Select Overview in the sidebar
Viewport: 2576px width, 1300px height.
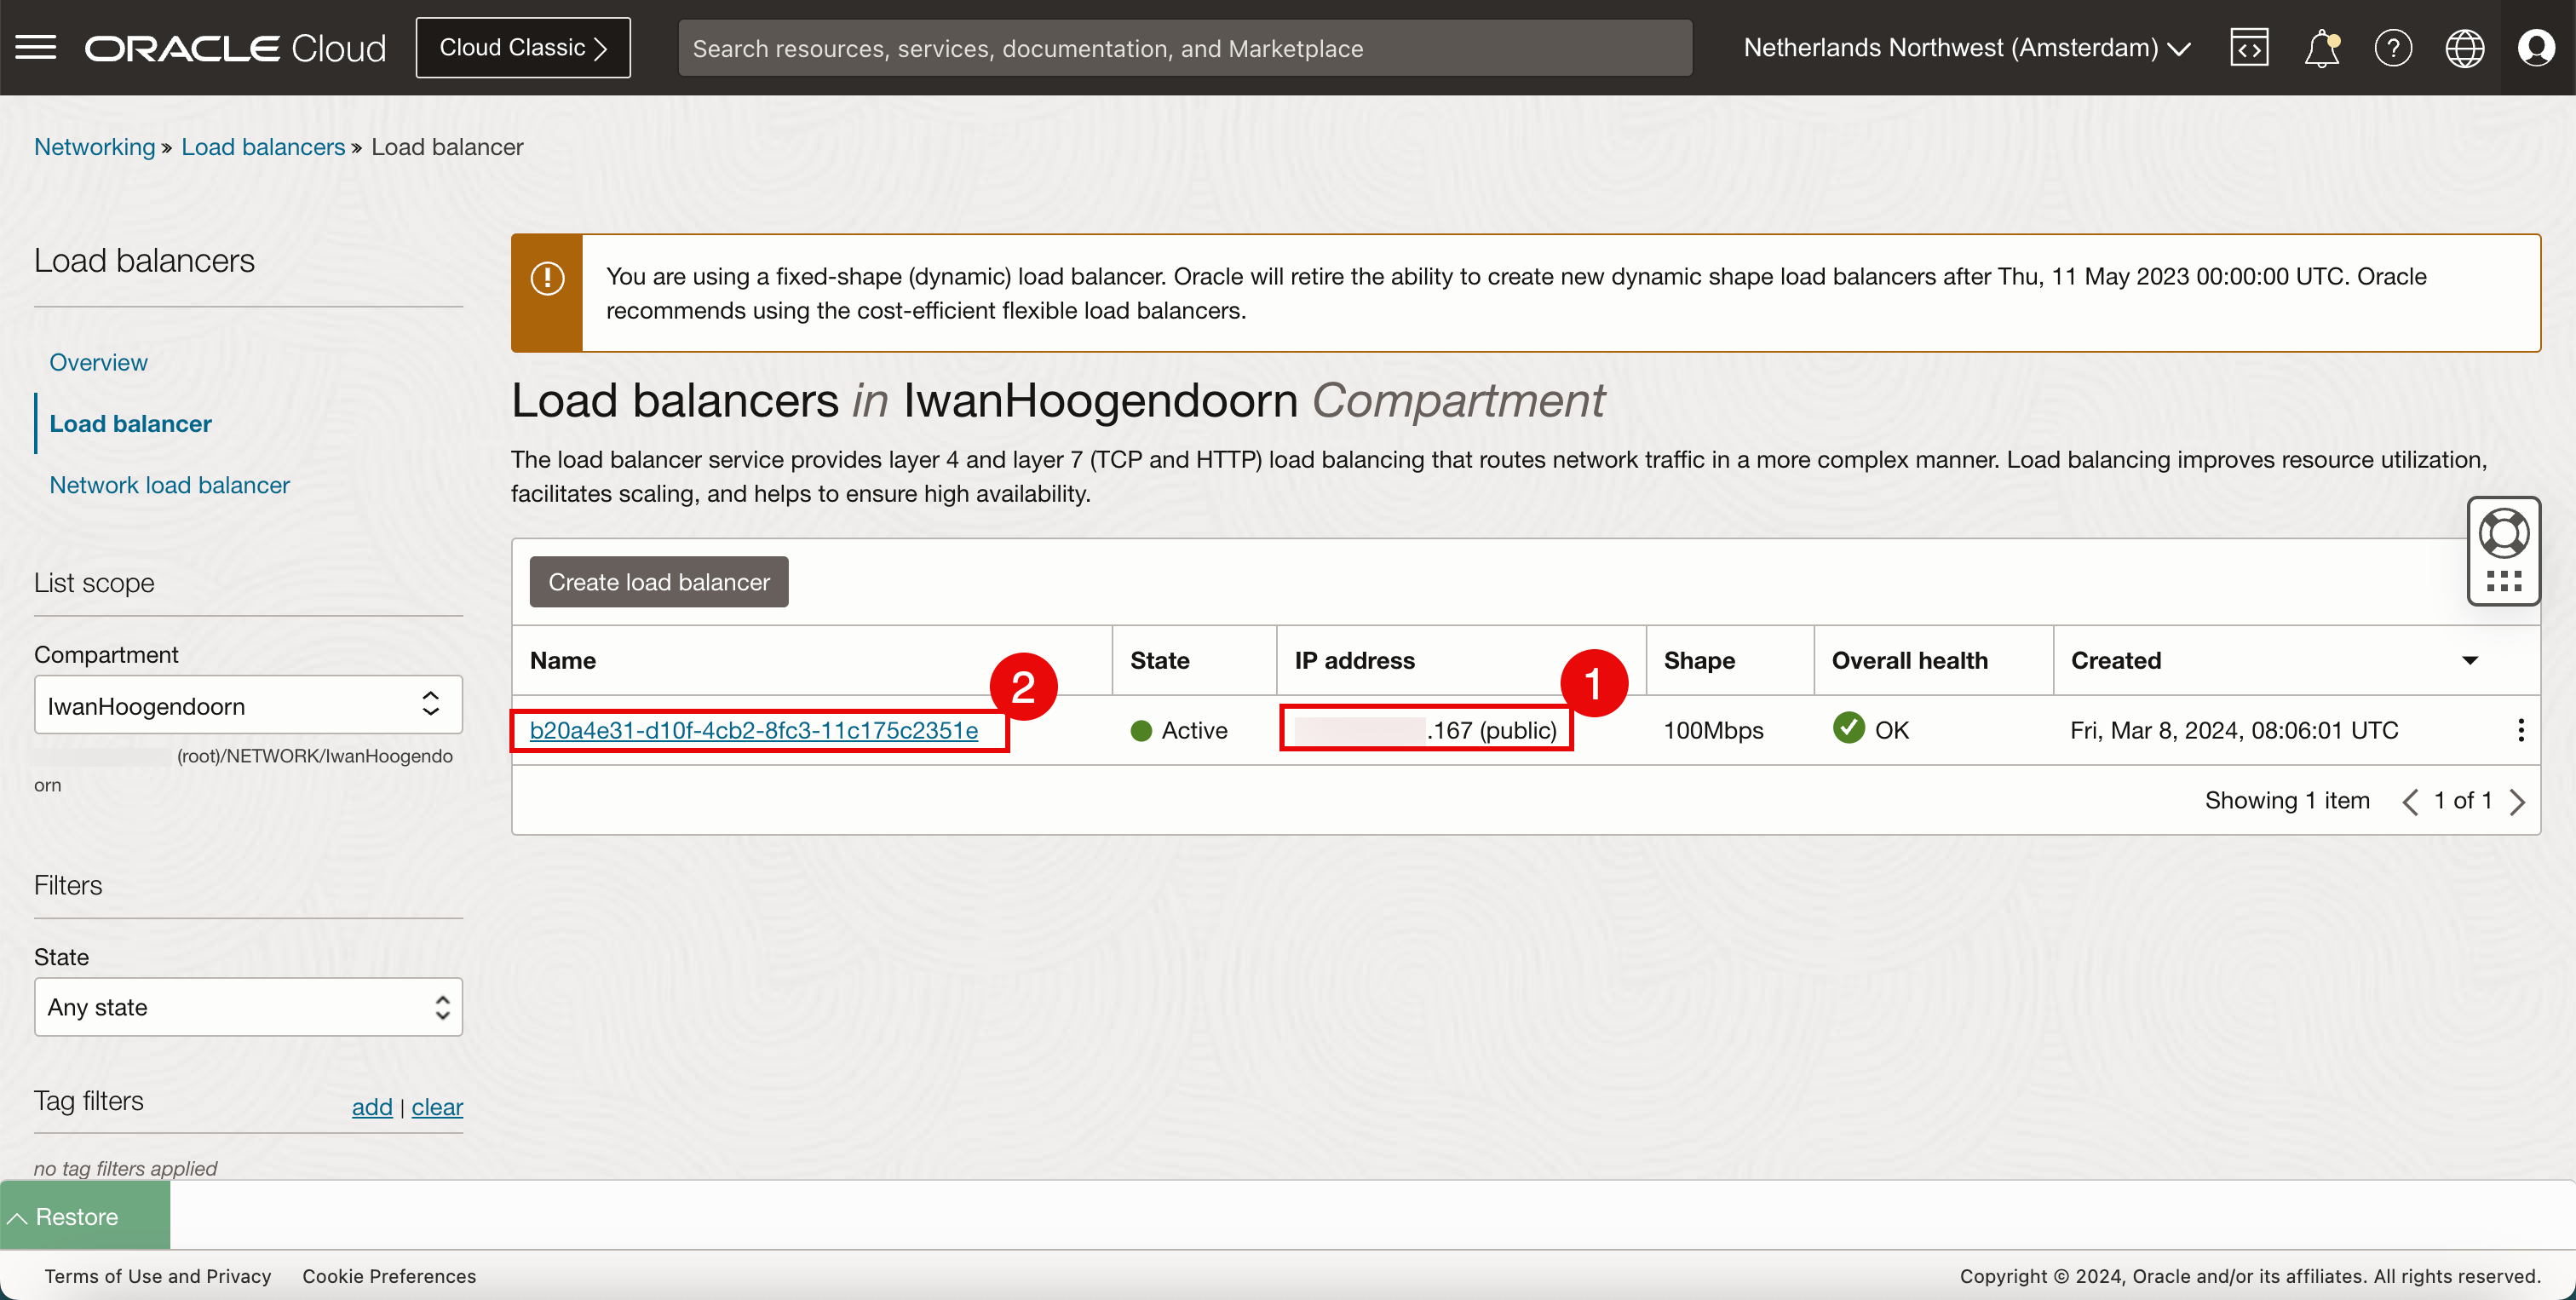coord(98,362)
